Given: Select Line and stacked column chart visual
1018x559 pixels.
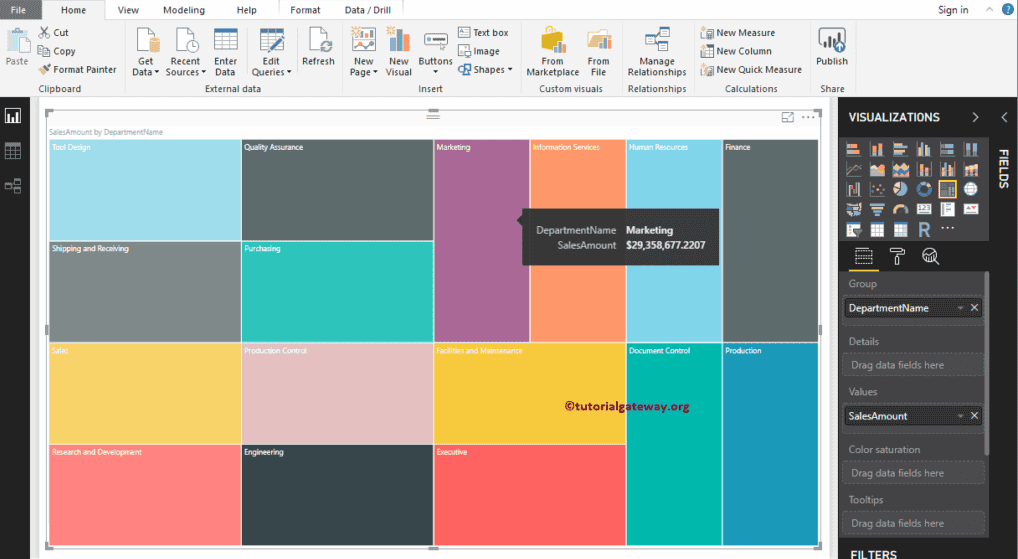Looking at the screenshot, I should (924, 169).
